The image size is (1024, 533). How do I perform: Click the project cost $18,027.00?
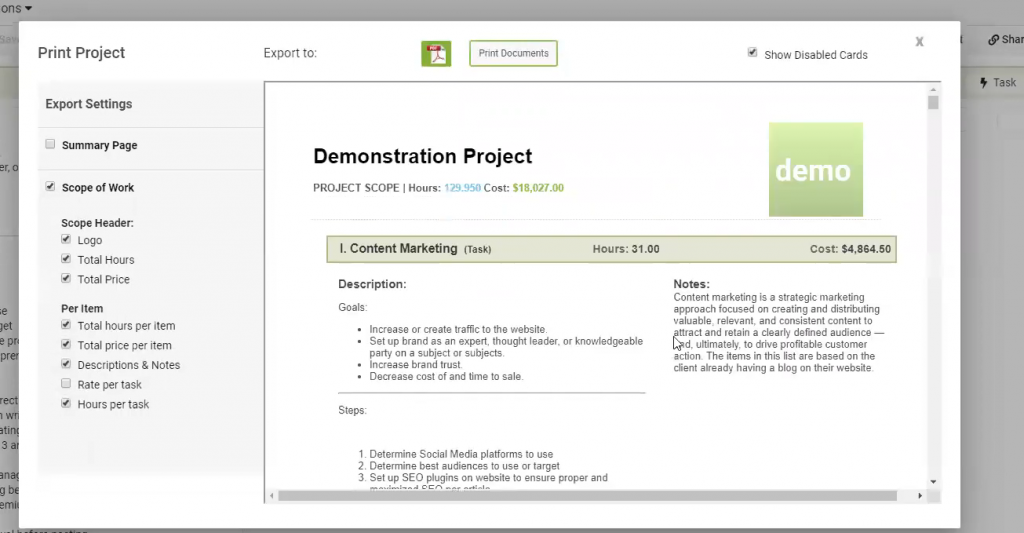click(538, 188)
